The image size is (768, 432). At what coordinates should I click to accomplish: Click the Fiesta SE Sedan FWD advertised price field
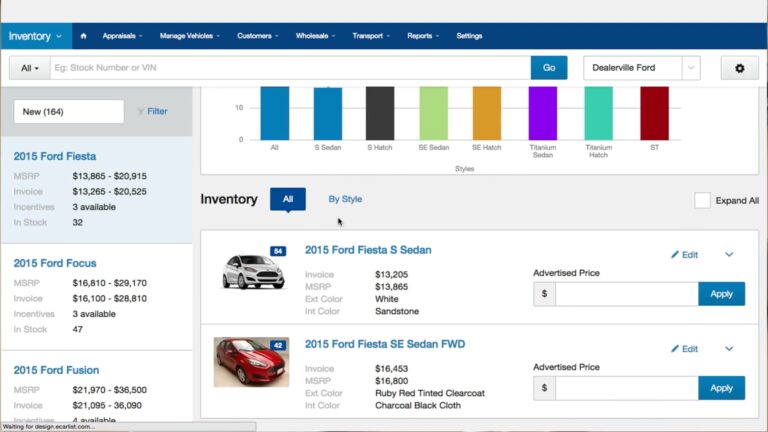click(x=627, y=388)
